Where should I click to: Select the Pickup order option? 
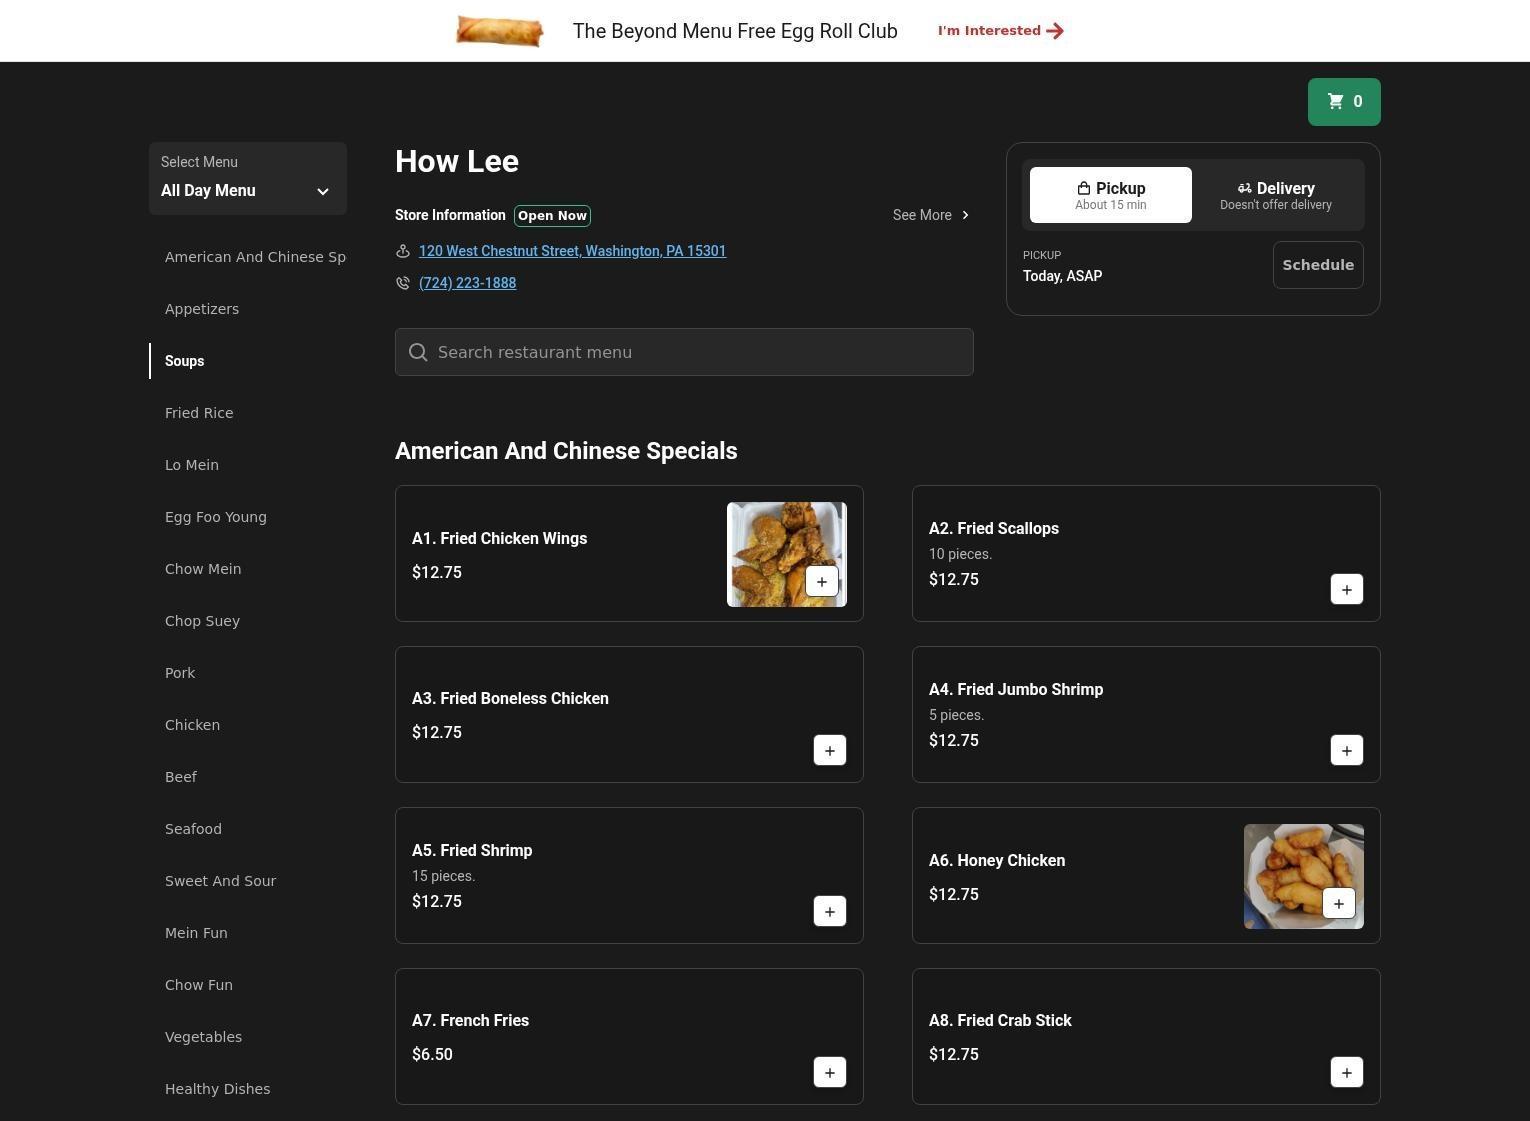pyautogui.click(x=1110, y=195)
